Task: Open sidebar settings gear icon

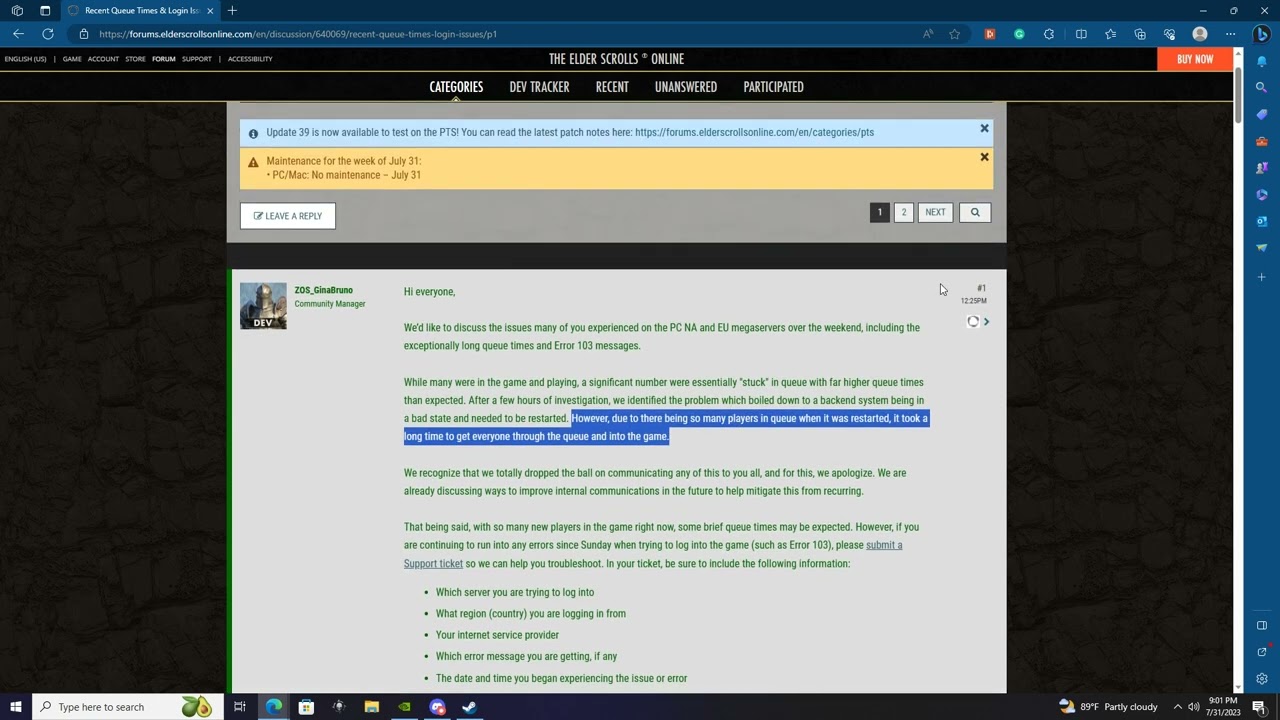Action: [x=1262, y=679]
